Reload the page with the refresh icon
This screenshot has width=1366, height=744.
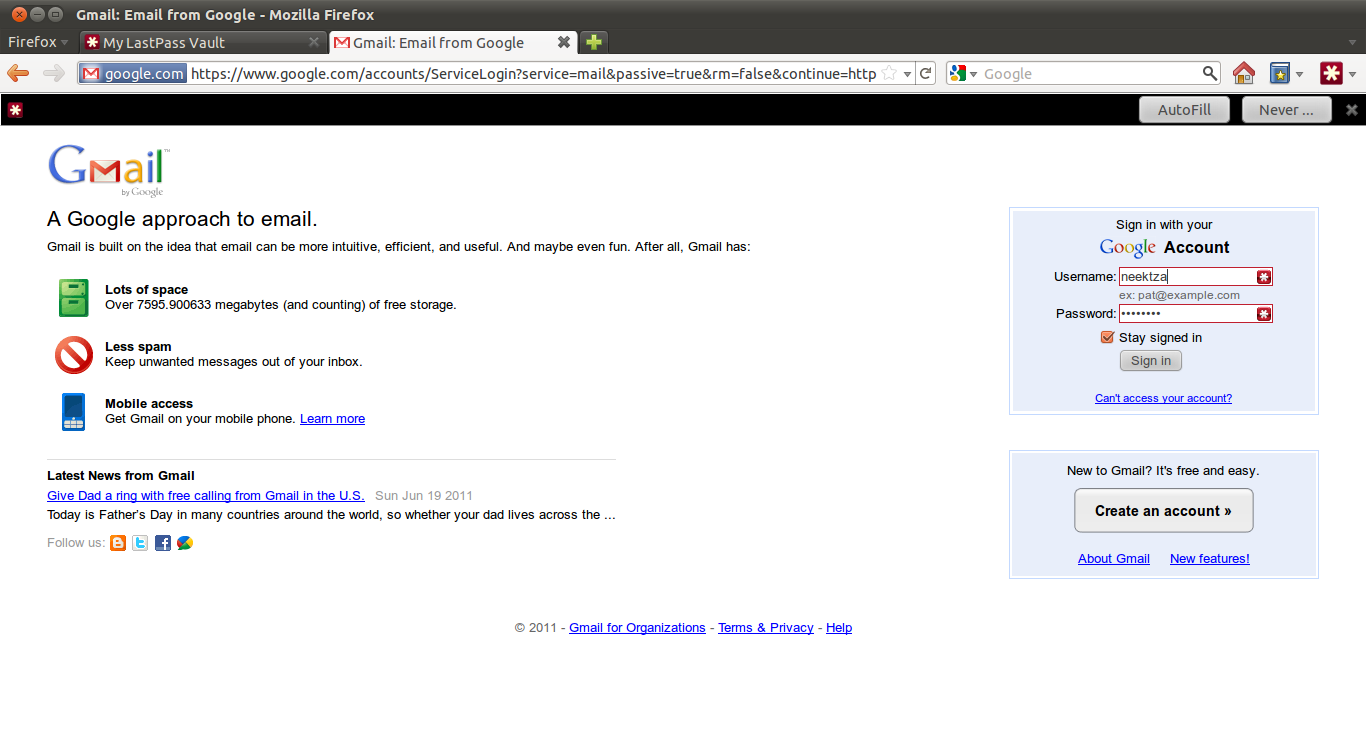click(926, 73)
